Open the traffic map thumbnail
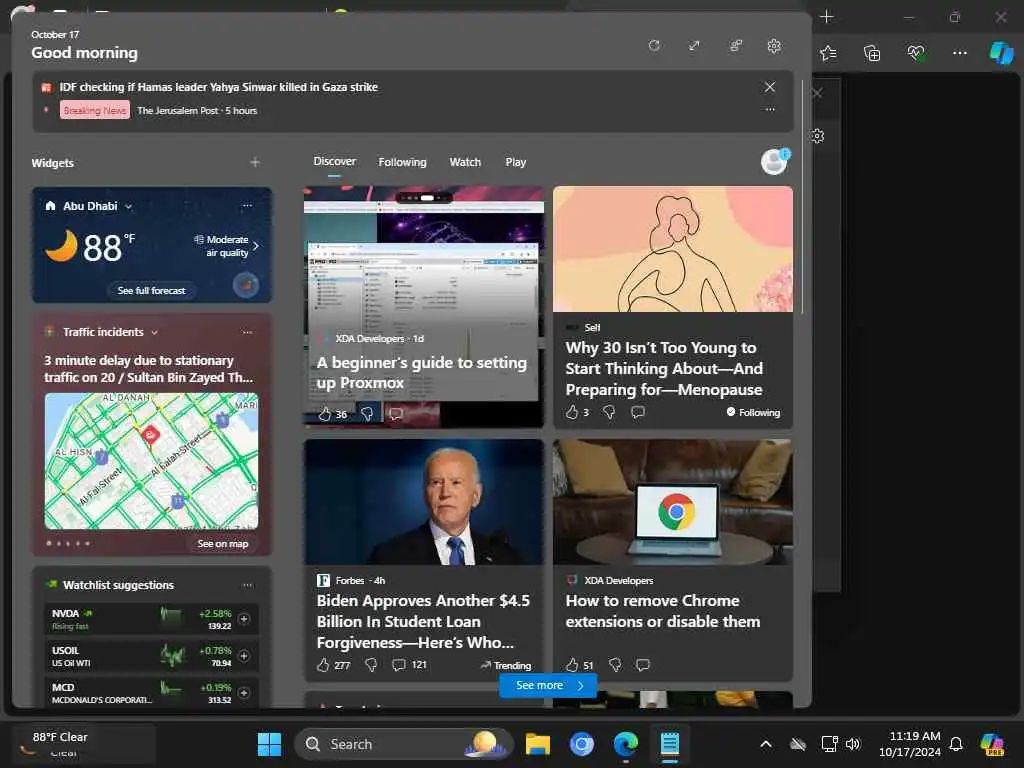Screen dimensions: 1024x768 pyautogui.click(x=152, y=460)
